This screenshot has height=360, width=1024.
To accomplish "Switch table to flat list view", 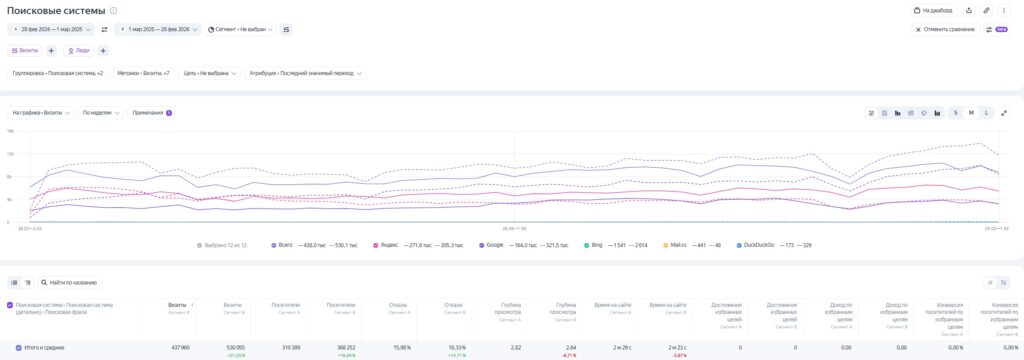I will [x=14, y=282].
